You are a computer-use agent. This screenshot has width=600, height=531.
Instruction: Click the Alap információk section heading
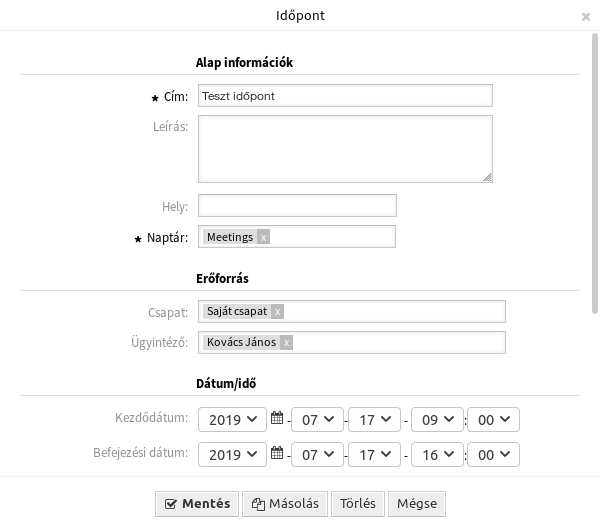[245, 62]
